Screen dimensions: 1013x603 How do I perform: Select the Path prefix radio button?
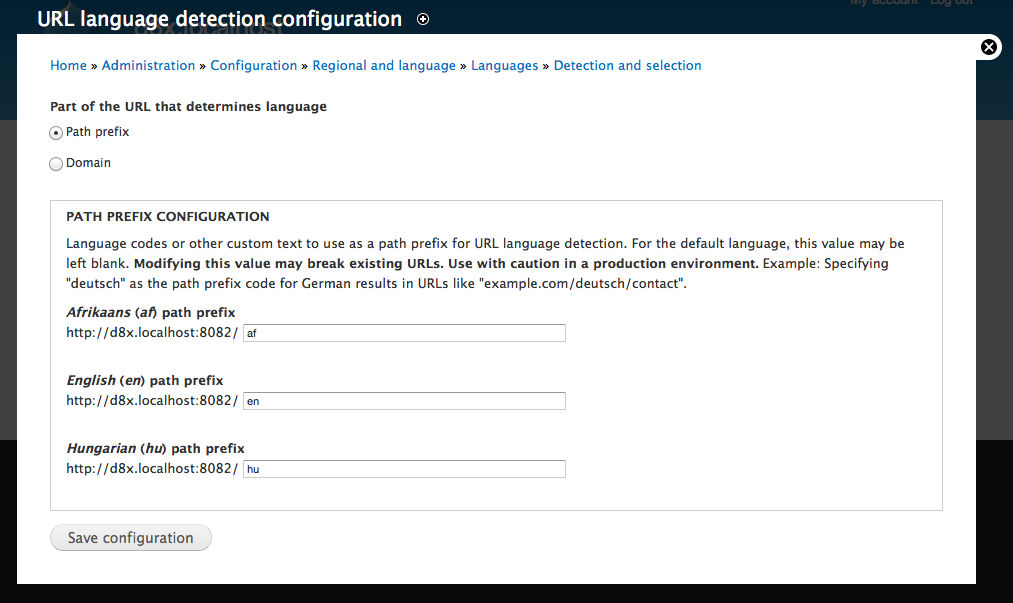56,132
